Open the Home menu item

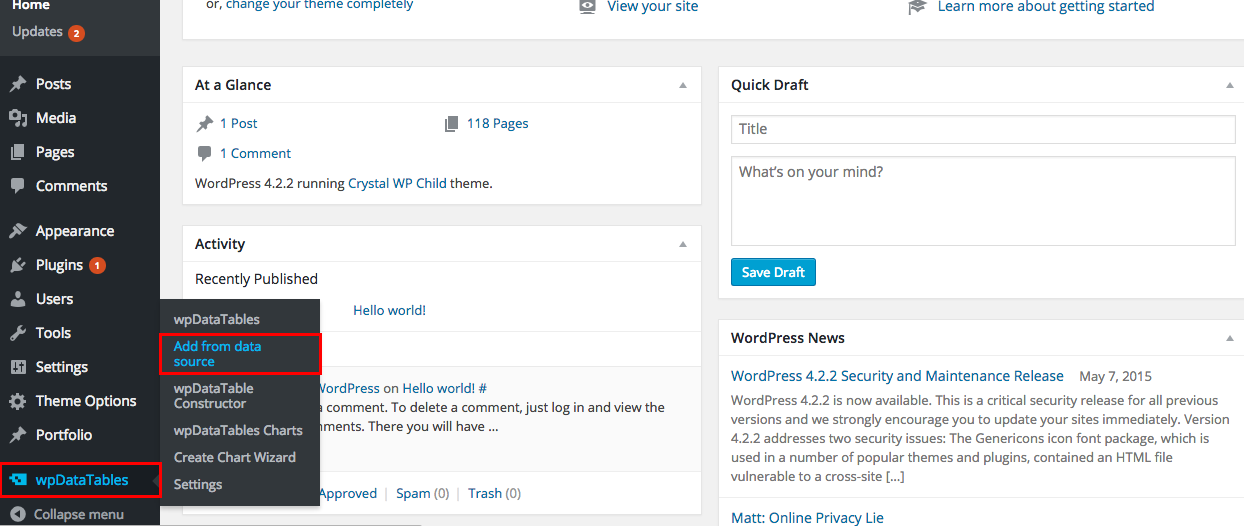click(x=31, y=6)
